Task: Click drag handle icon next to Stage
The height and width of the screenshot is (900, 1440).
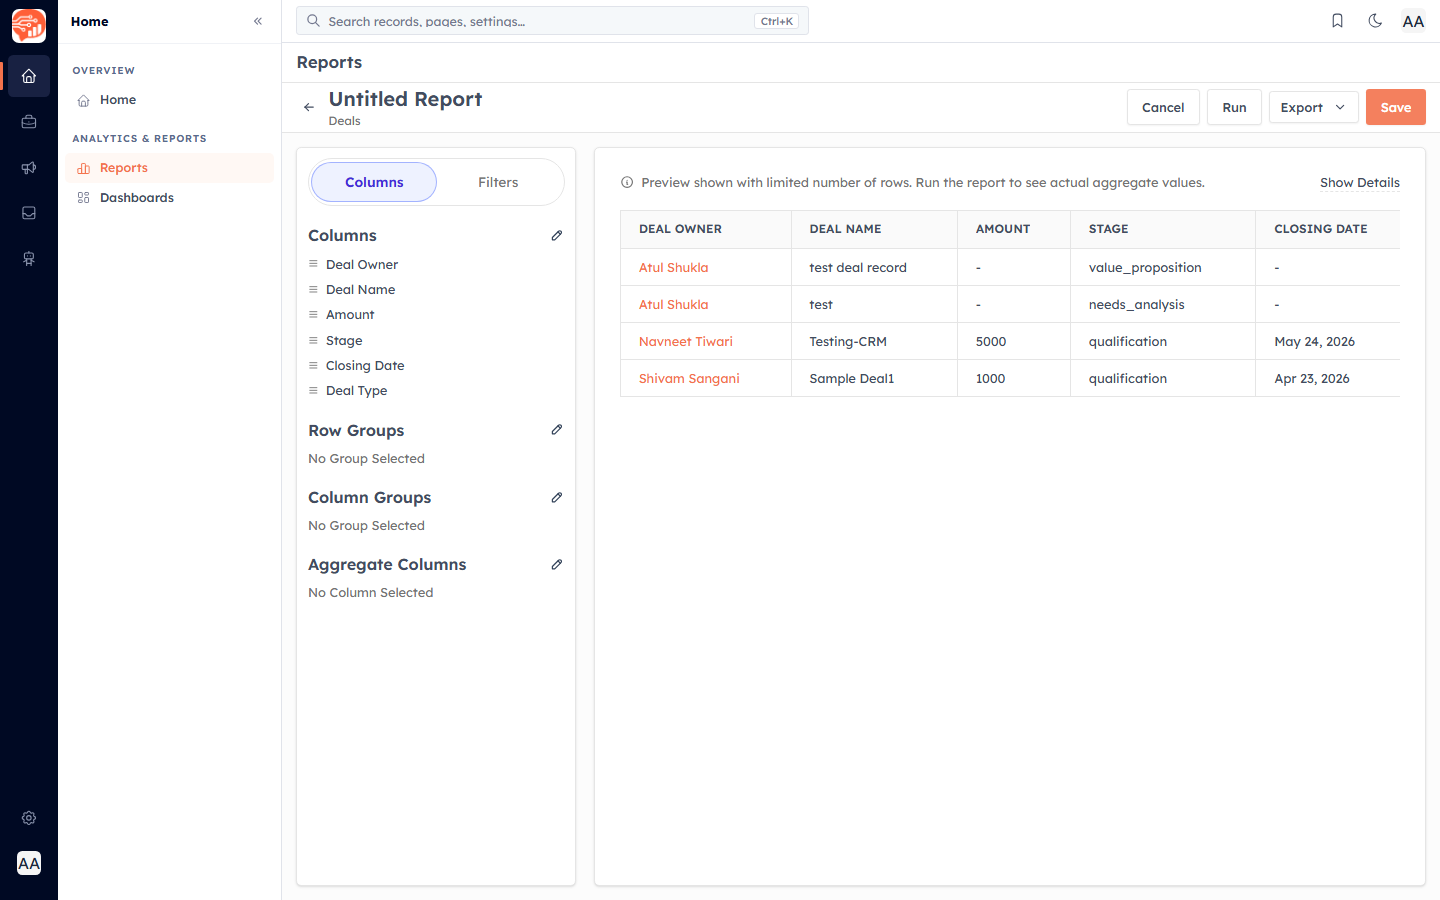Action: [313, 340]
